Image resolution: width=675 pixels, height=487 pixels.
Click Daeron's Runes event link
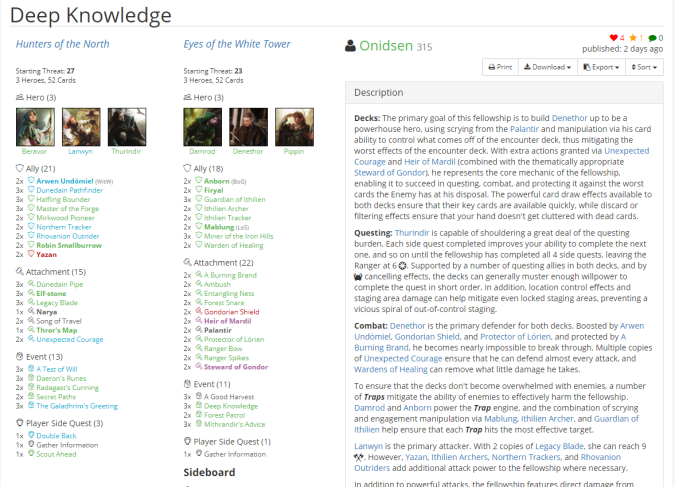coord(61,378)
